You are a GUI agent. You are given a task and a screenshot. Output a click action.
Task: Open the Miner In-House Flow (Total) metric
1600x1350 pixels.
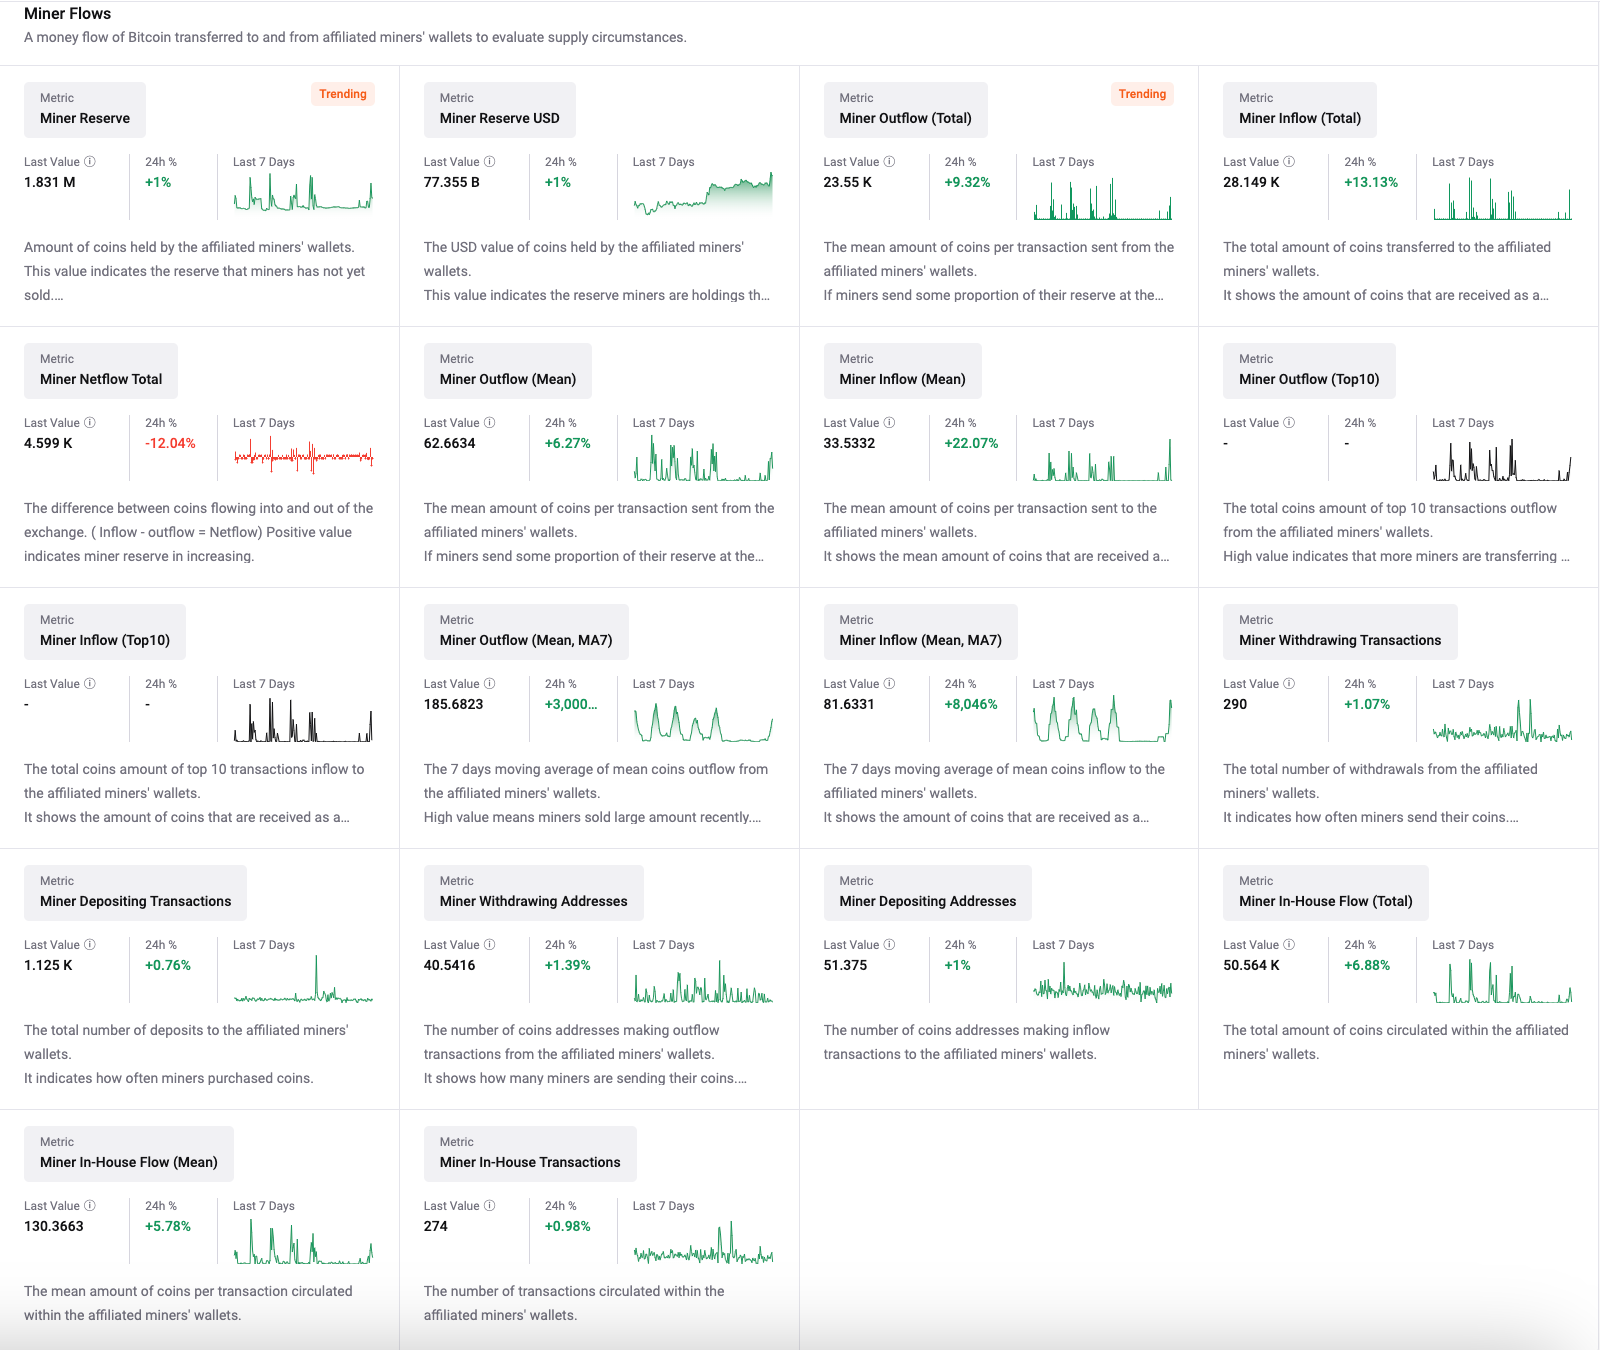coord(1324,900)
